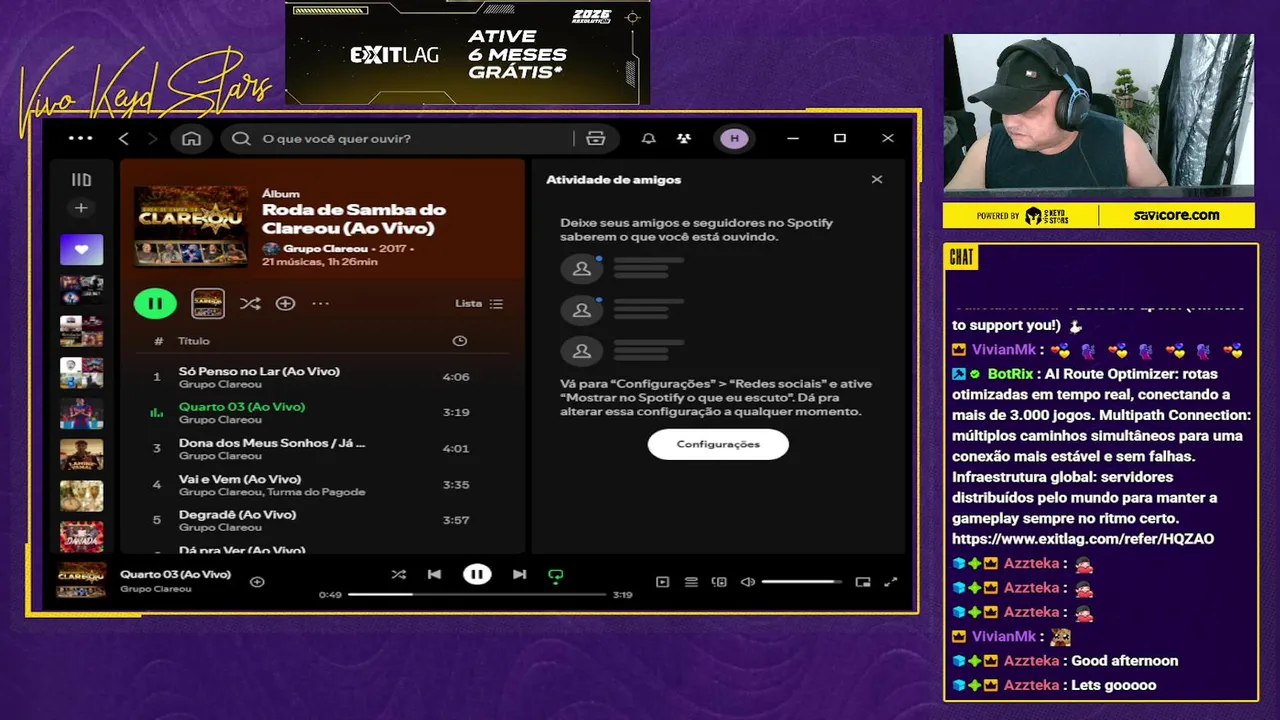Open the three-dots app menu
The image size is (1280, 720).
81,138
